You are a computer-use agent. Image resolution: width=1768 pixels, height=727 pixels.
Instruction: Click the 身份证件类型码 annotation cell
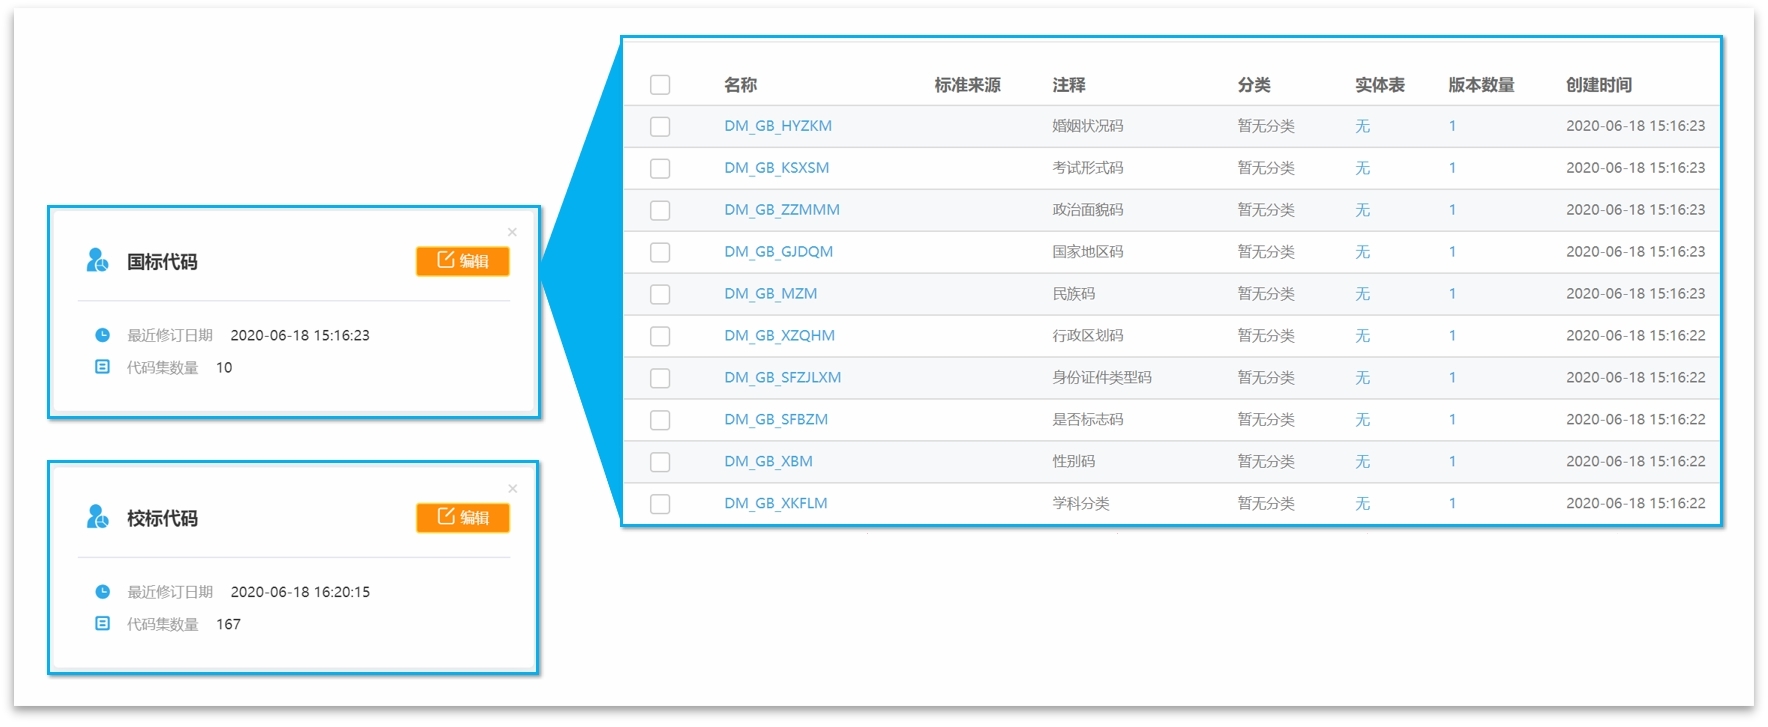(x=1102, y=378)
